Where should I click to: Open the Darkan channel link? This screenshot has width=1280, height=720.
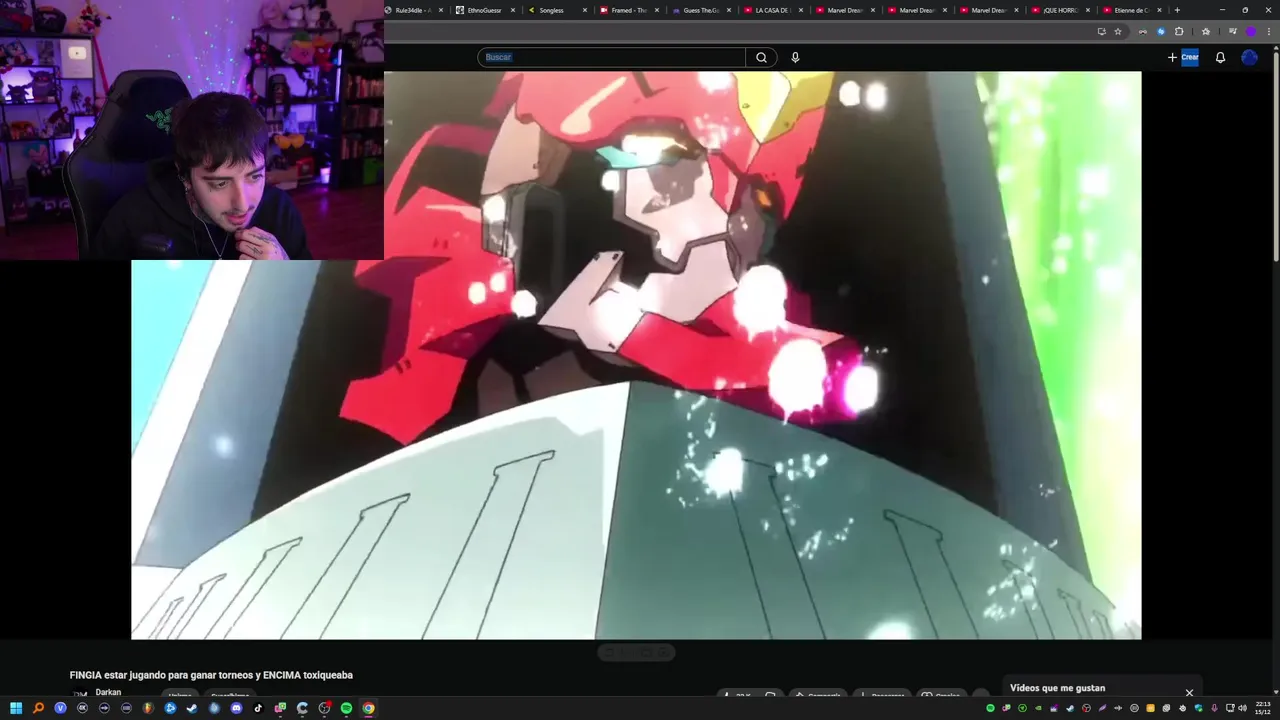[108, 692]
